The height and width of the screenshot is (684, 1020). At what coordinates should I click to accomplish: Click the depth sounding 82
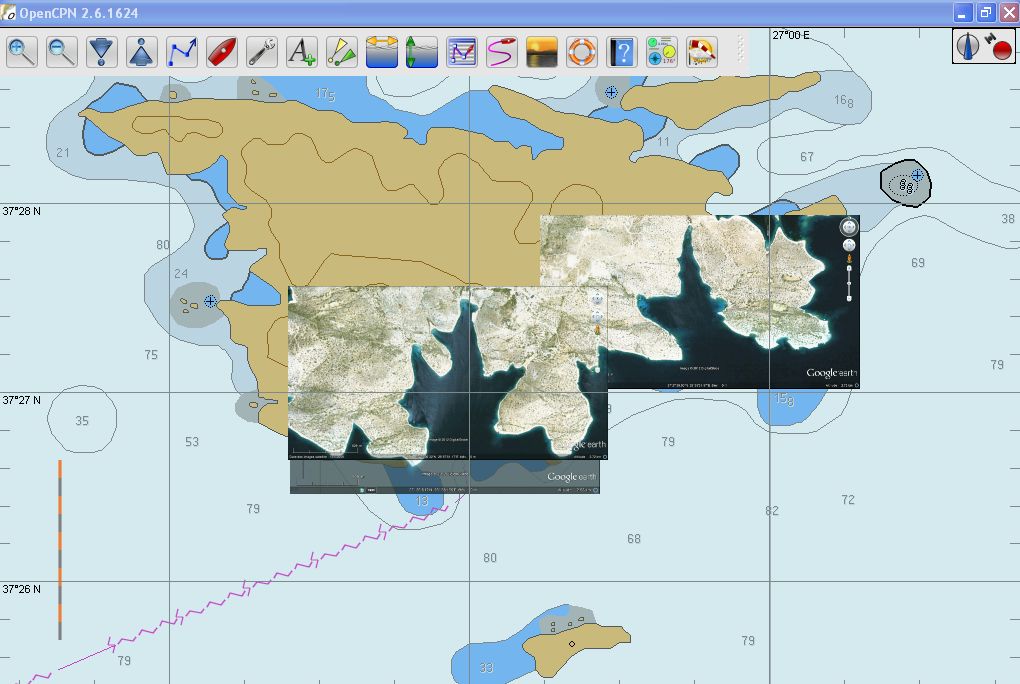[772, 511]
